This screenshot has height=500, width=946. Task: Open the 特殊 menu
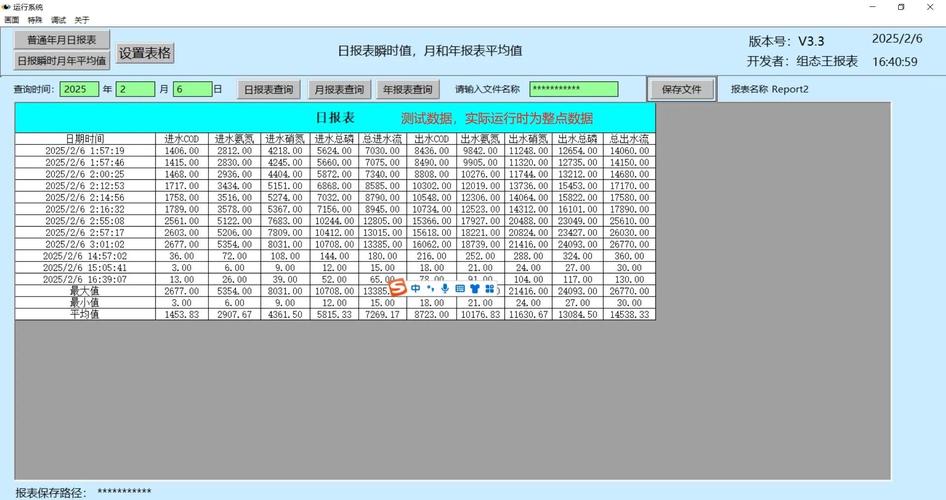[35, 20]
